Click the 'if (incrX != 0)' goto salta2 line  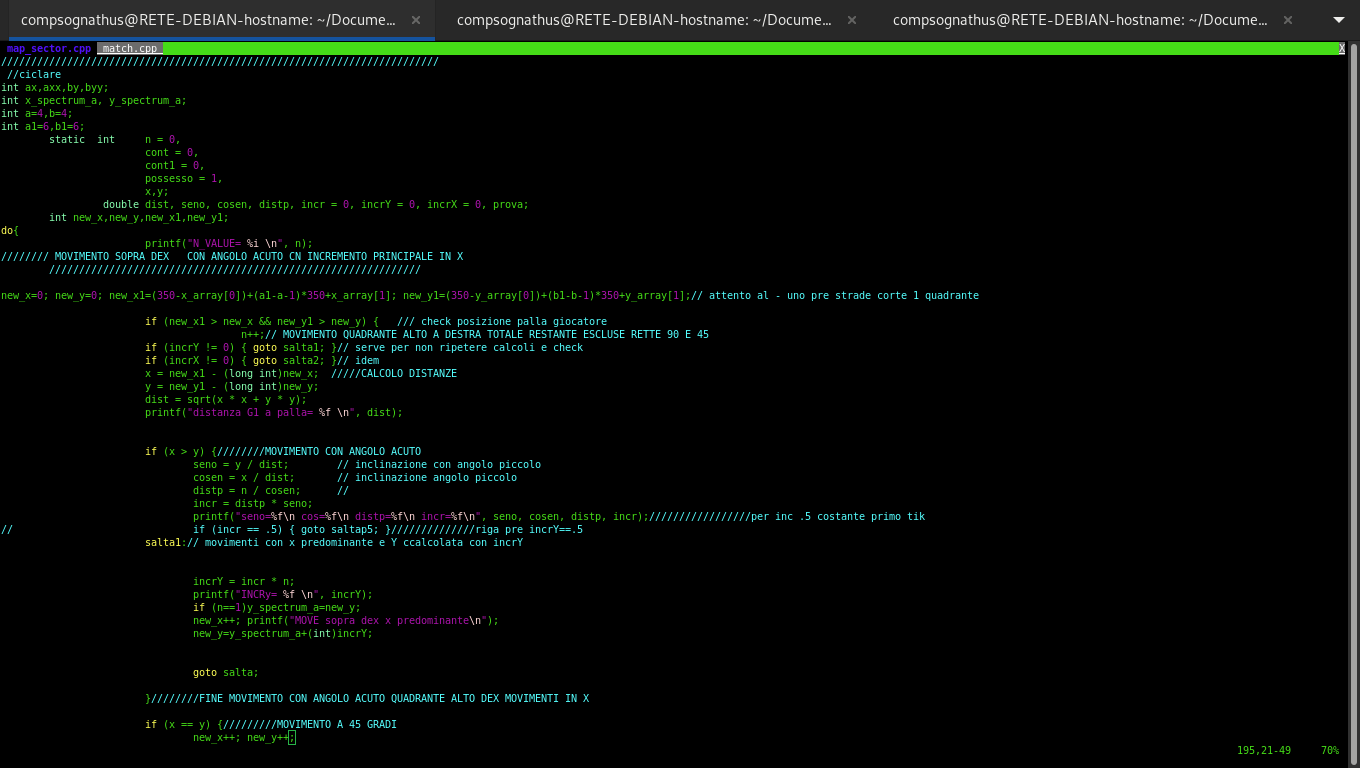[x=262, y=360]
